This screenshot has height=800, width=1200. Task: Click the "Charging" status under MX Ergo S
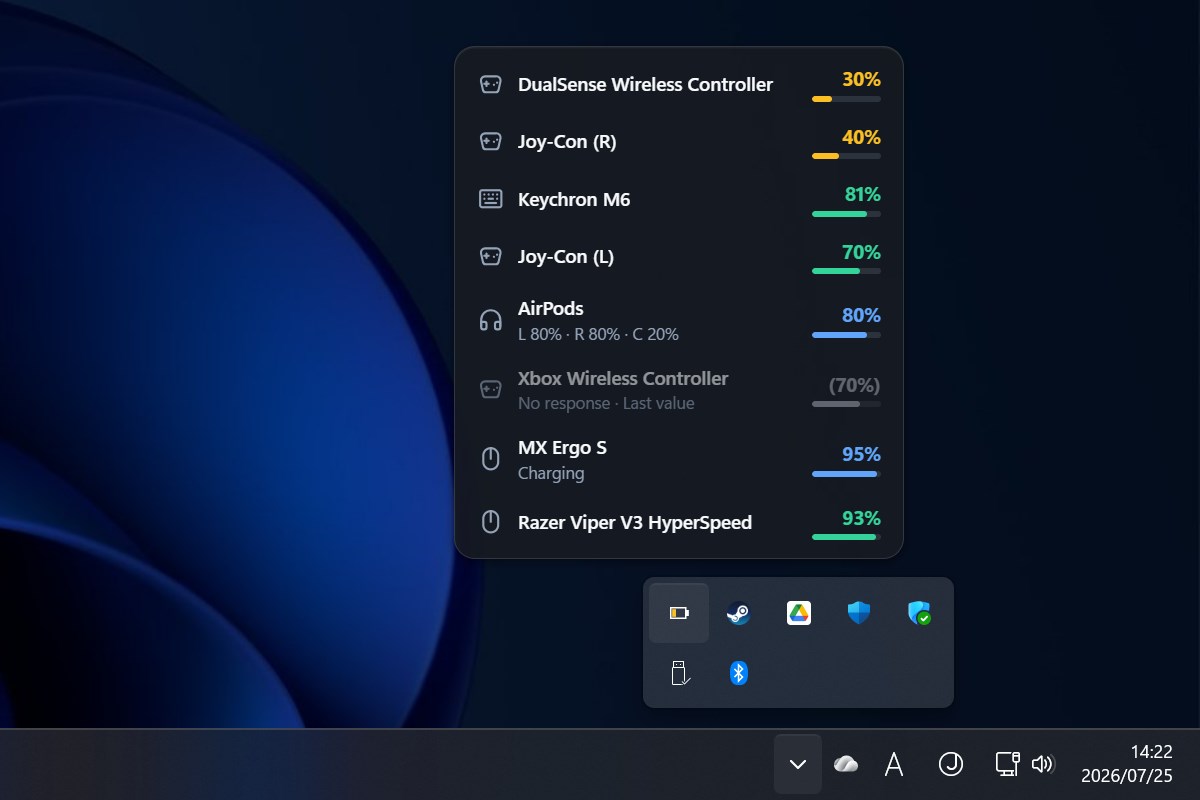point(551,473)
